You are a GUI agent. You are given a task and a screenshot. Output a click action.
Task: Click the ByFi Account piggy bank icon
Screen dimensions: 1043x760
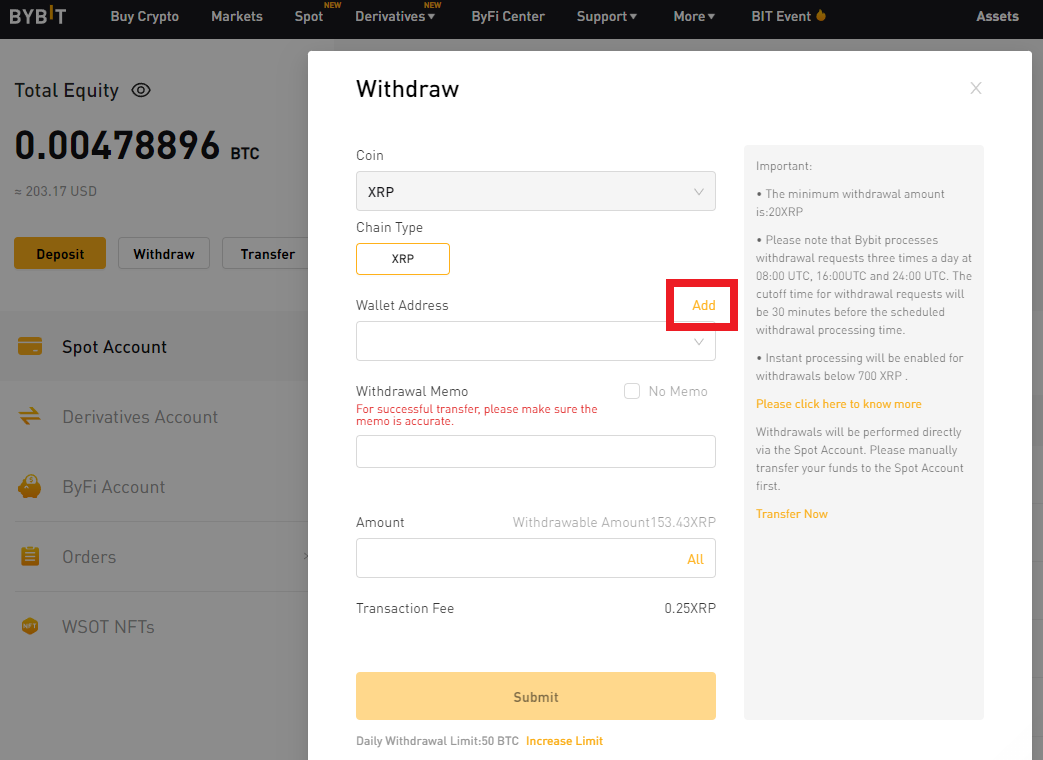(x=30, y=487)
